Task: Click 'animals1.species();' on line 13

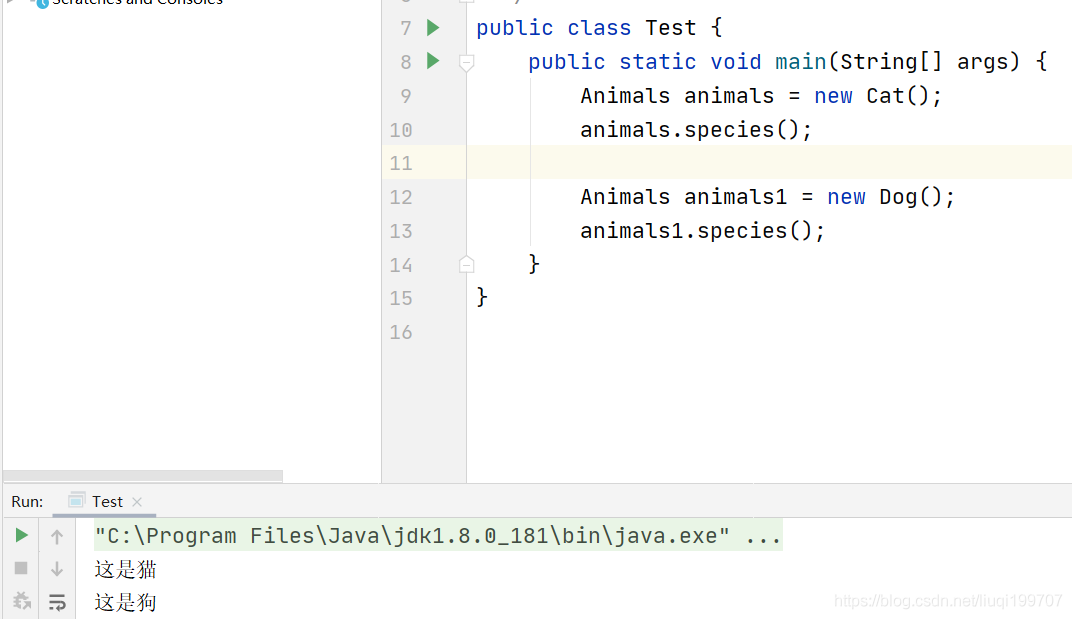Action: click(x=703, y=231)
